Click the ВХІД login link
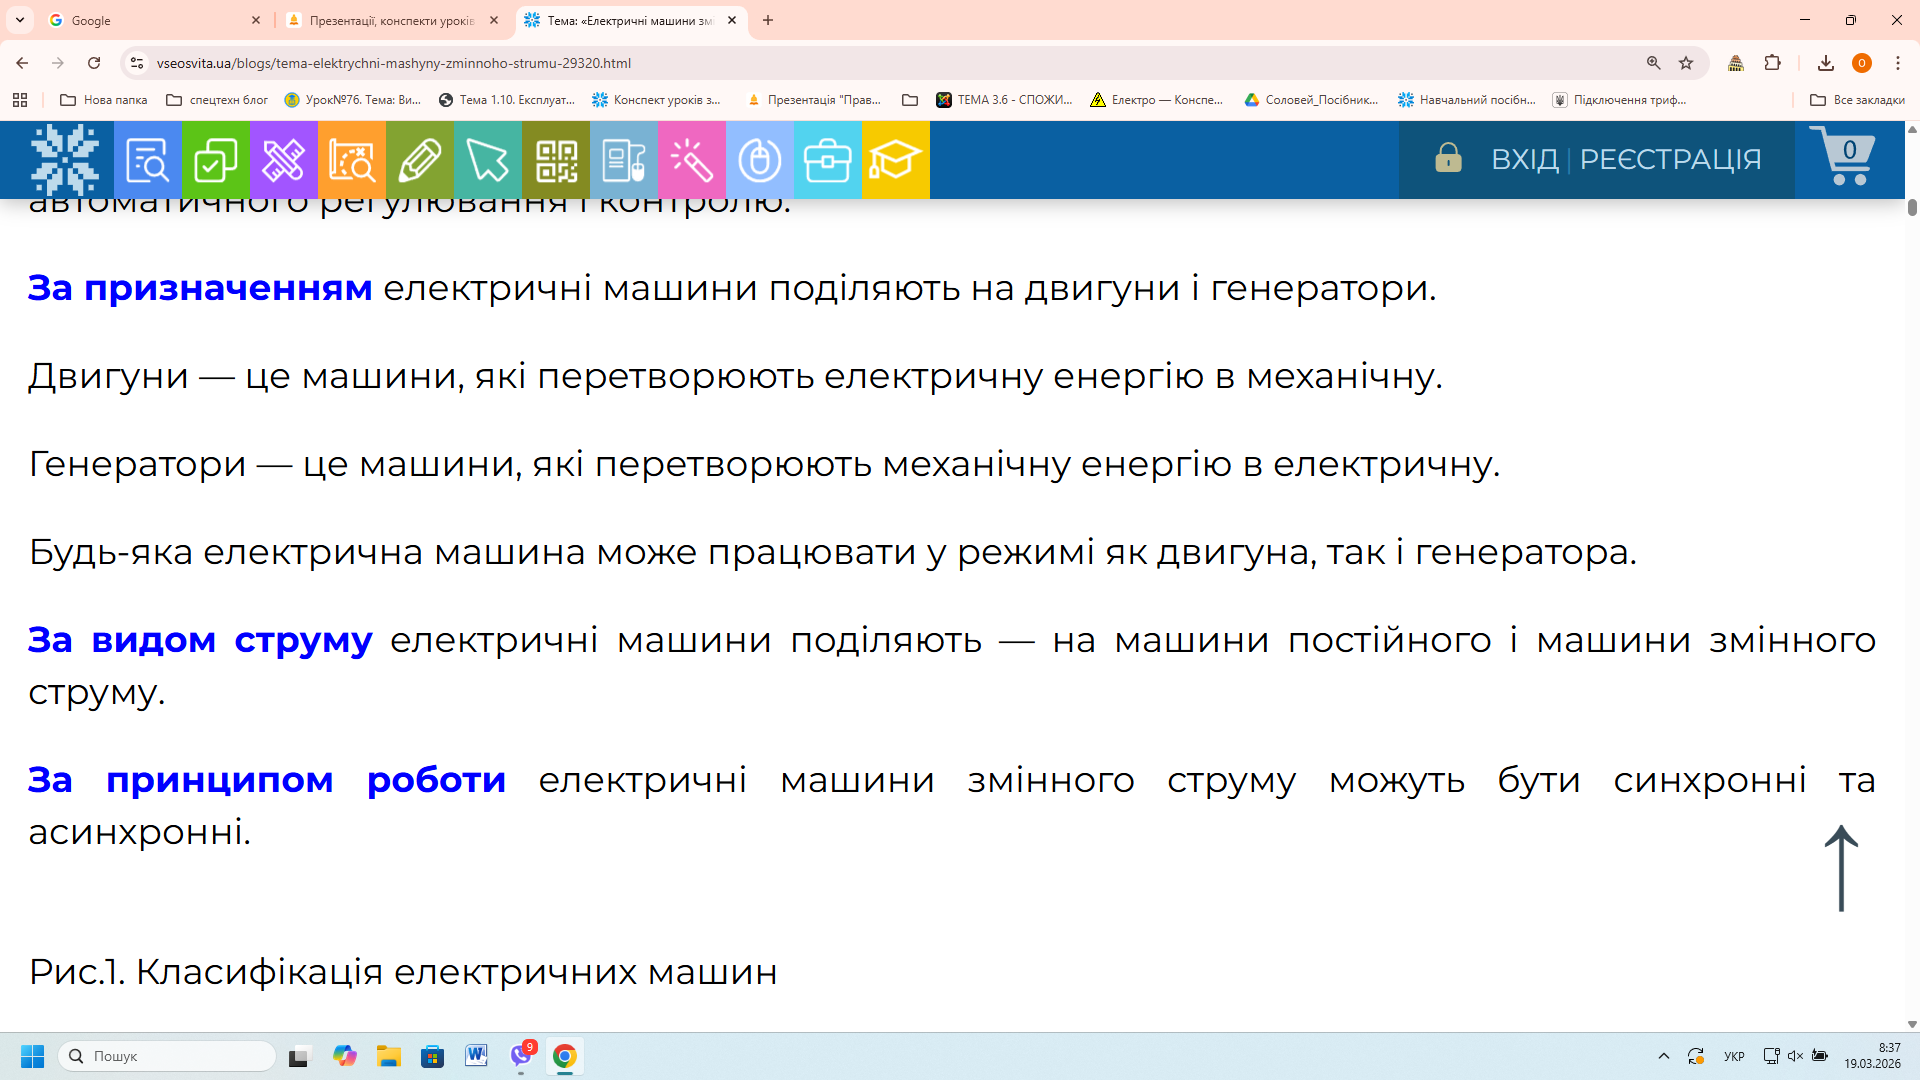 pos(1524,159)
